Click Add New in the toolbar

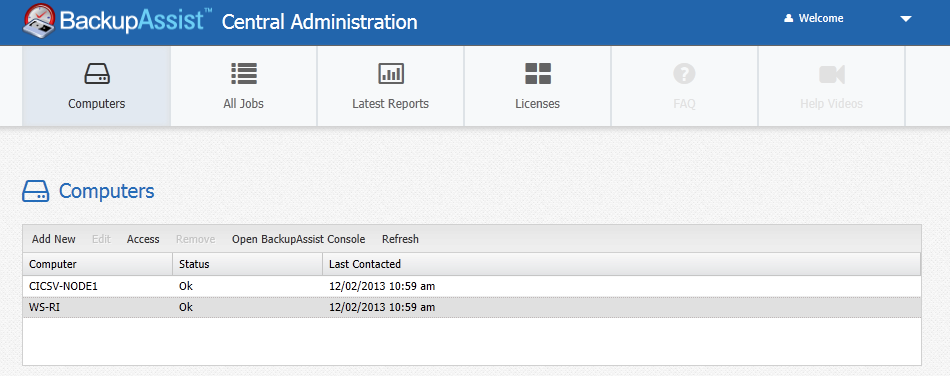pos(54,239)
